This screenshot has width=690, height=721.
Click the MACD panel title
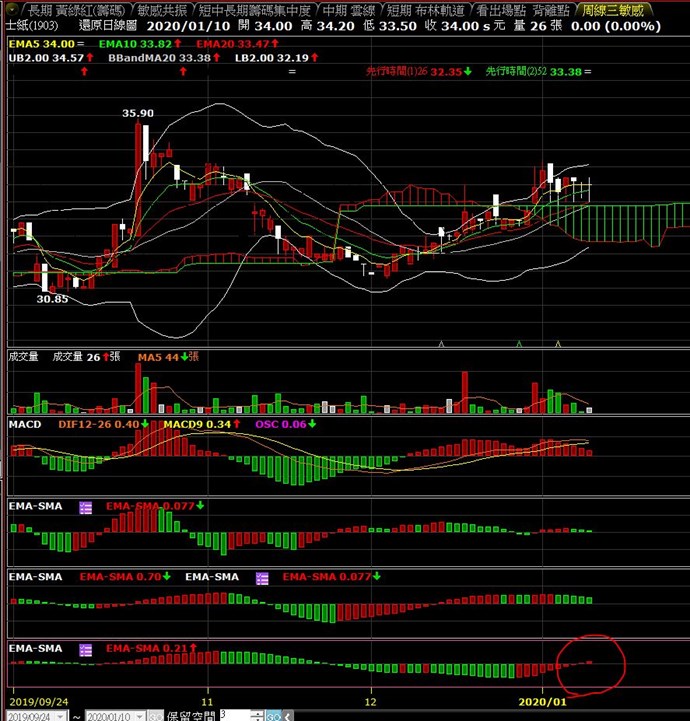pos(25,424)
